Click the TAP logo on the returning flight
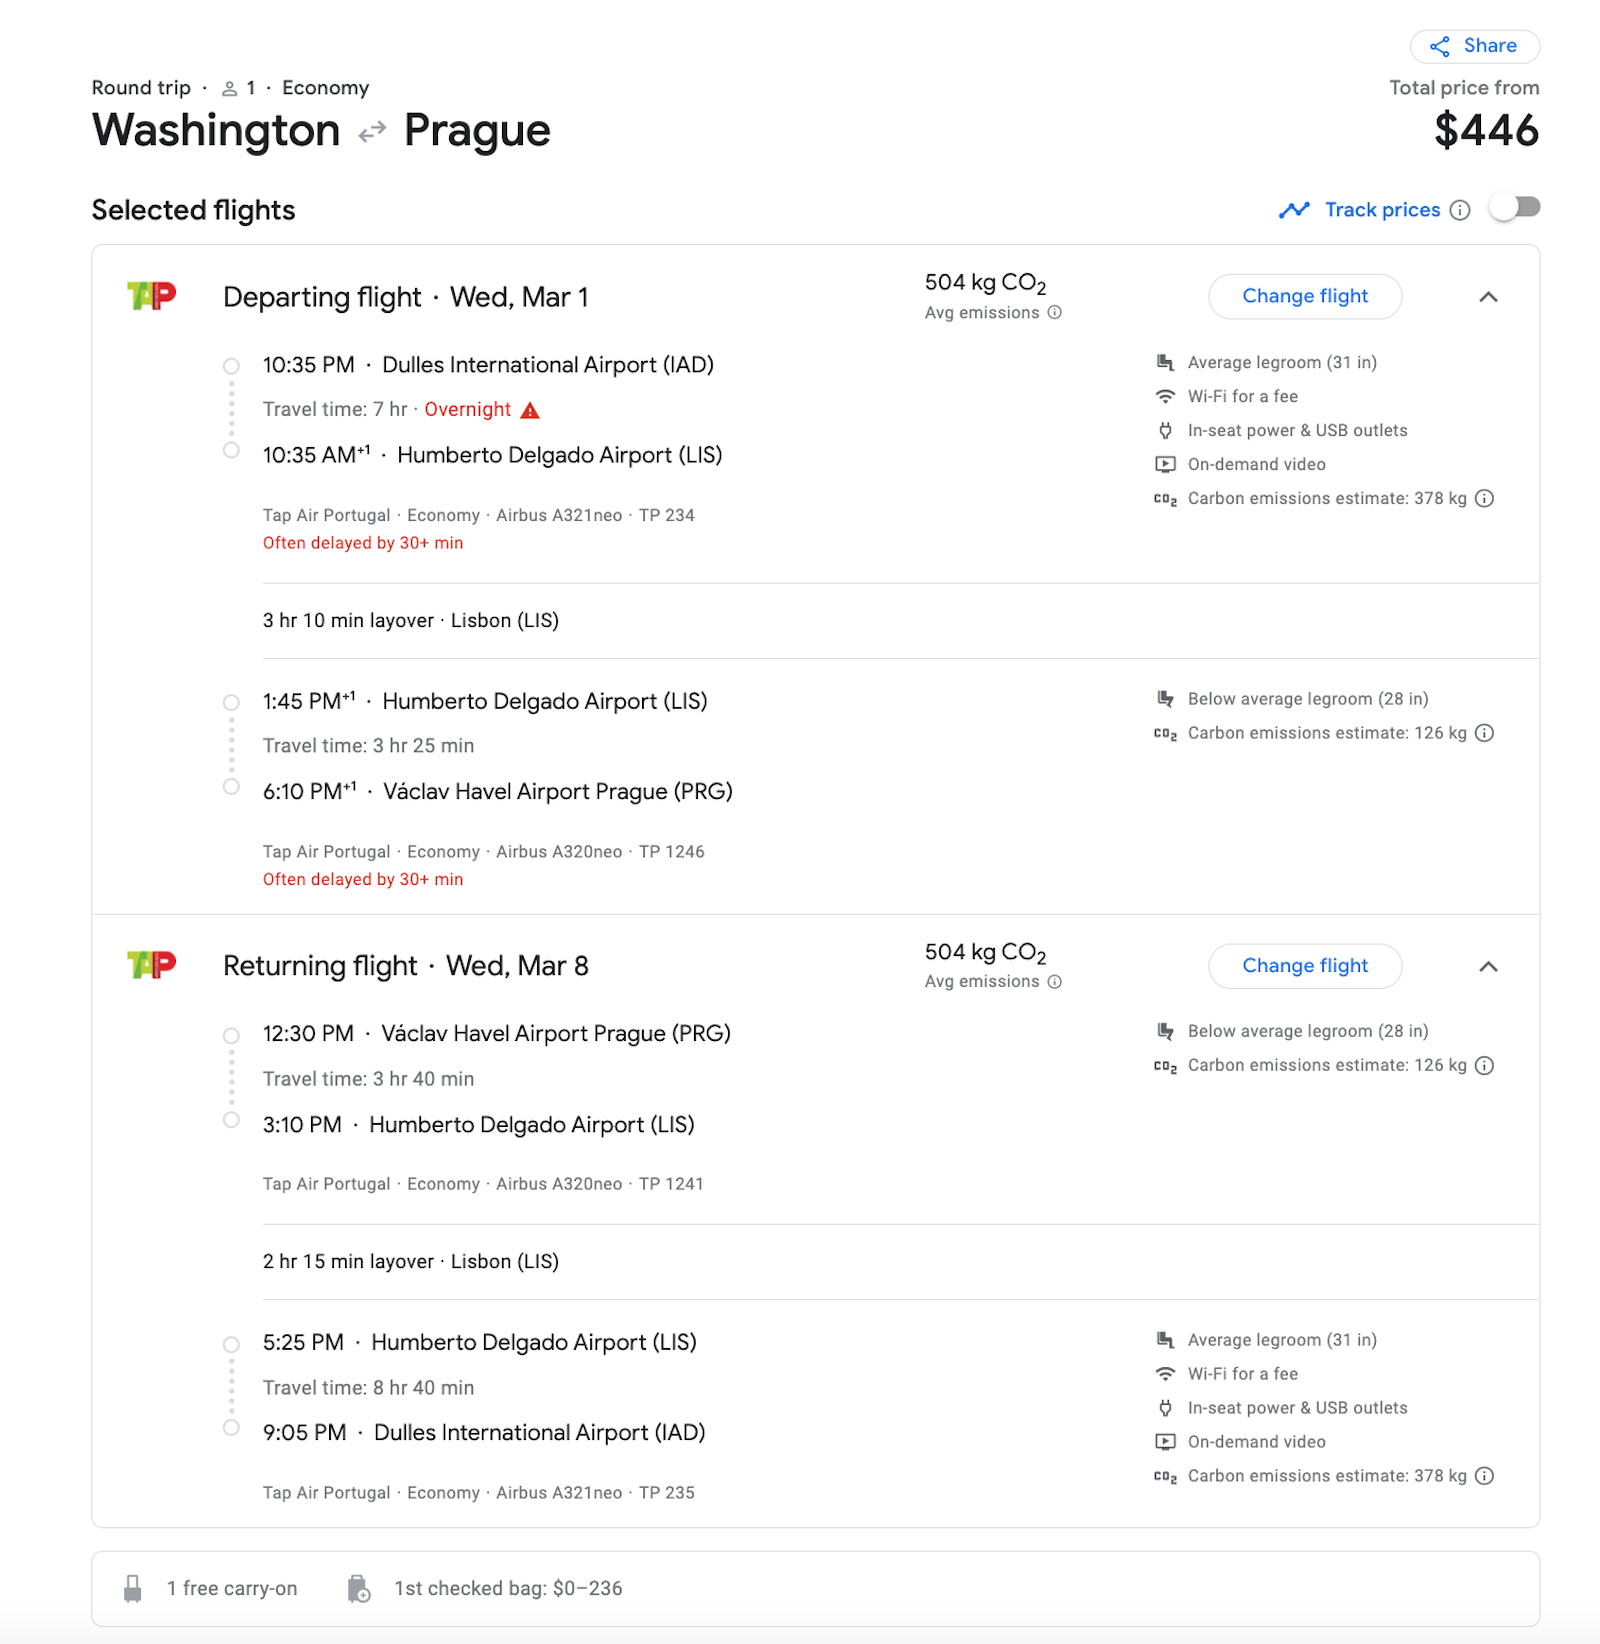 [x=148, y=965]
